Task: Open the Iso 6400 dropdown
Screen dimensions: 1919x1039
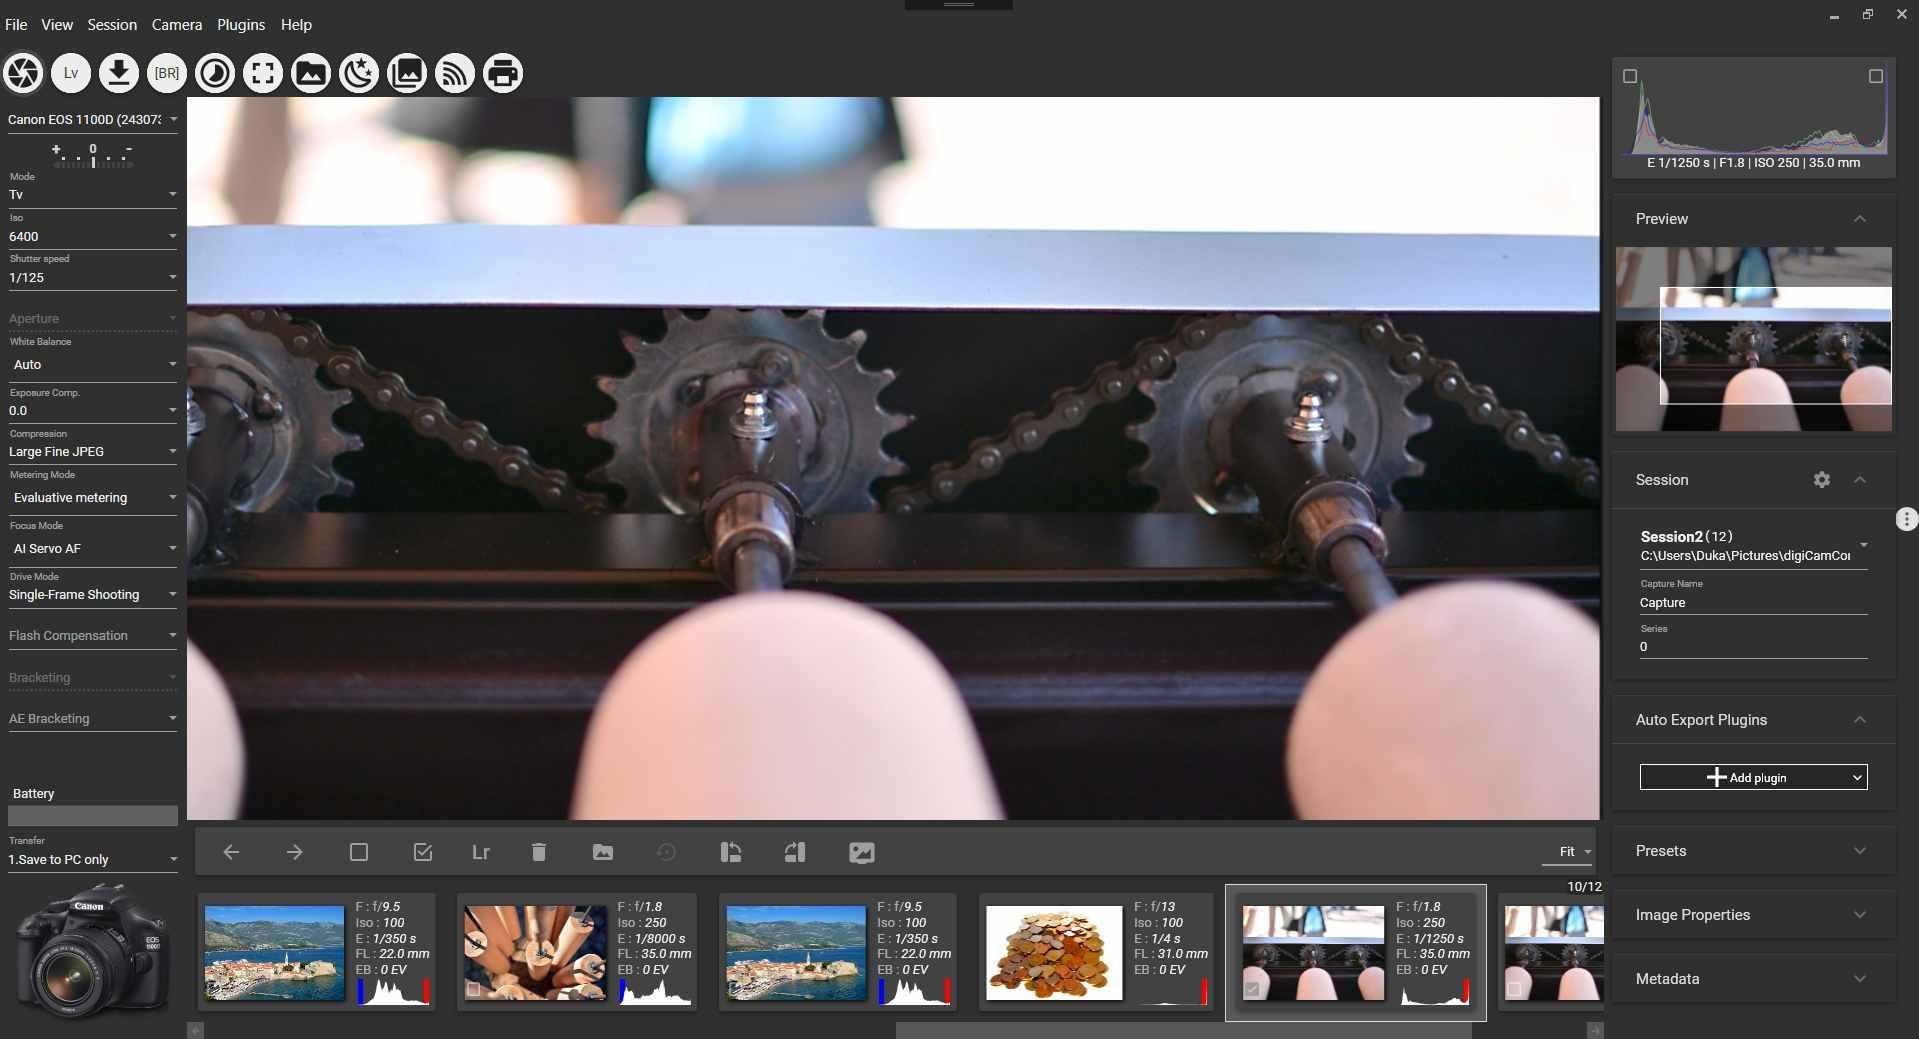Action: click(92, 237)
